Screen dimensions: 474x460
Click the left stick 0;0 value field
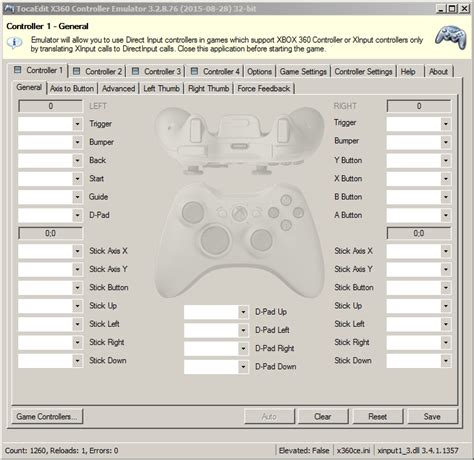point(50,233)
